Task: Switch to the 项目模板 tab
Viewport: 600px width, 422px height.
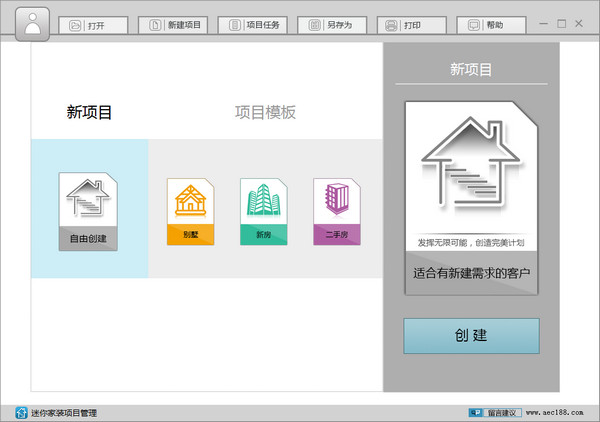Action: point(265,112)
